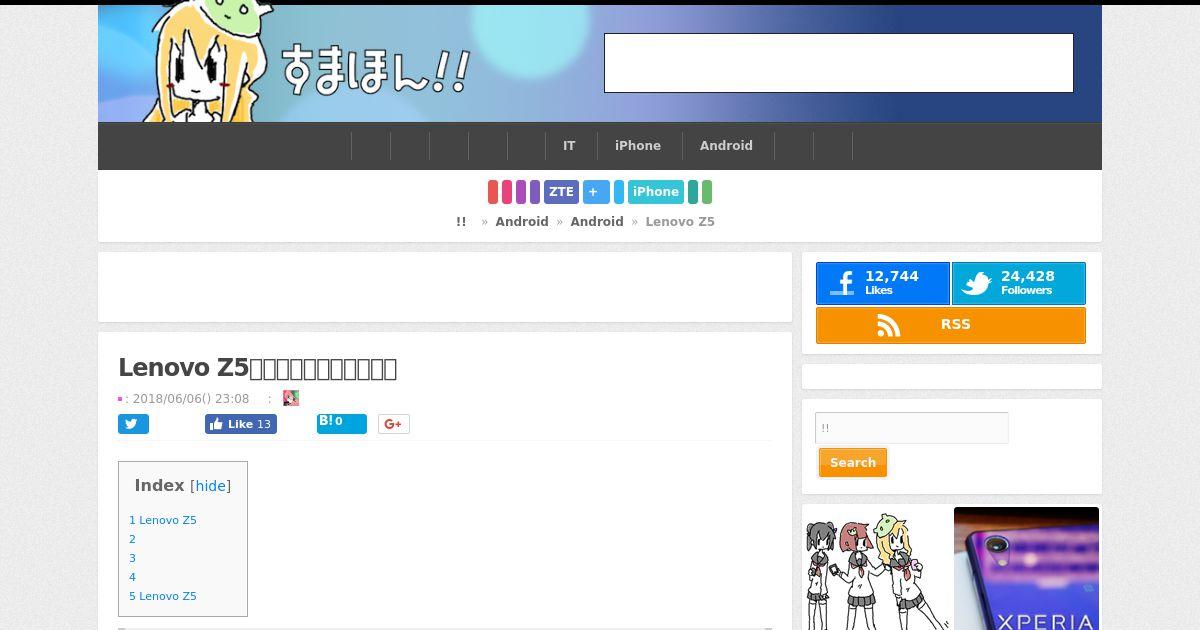Open the Facebook Likes page
The image size is (1200, 630).
click(882, 284)
